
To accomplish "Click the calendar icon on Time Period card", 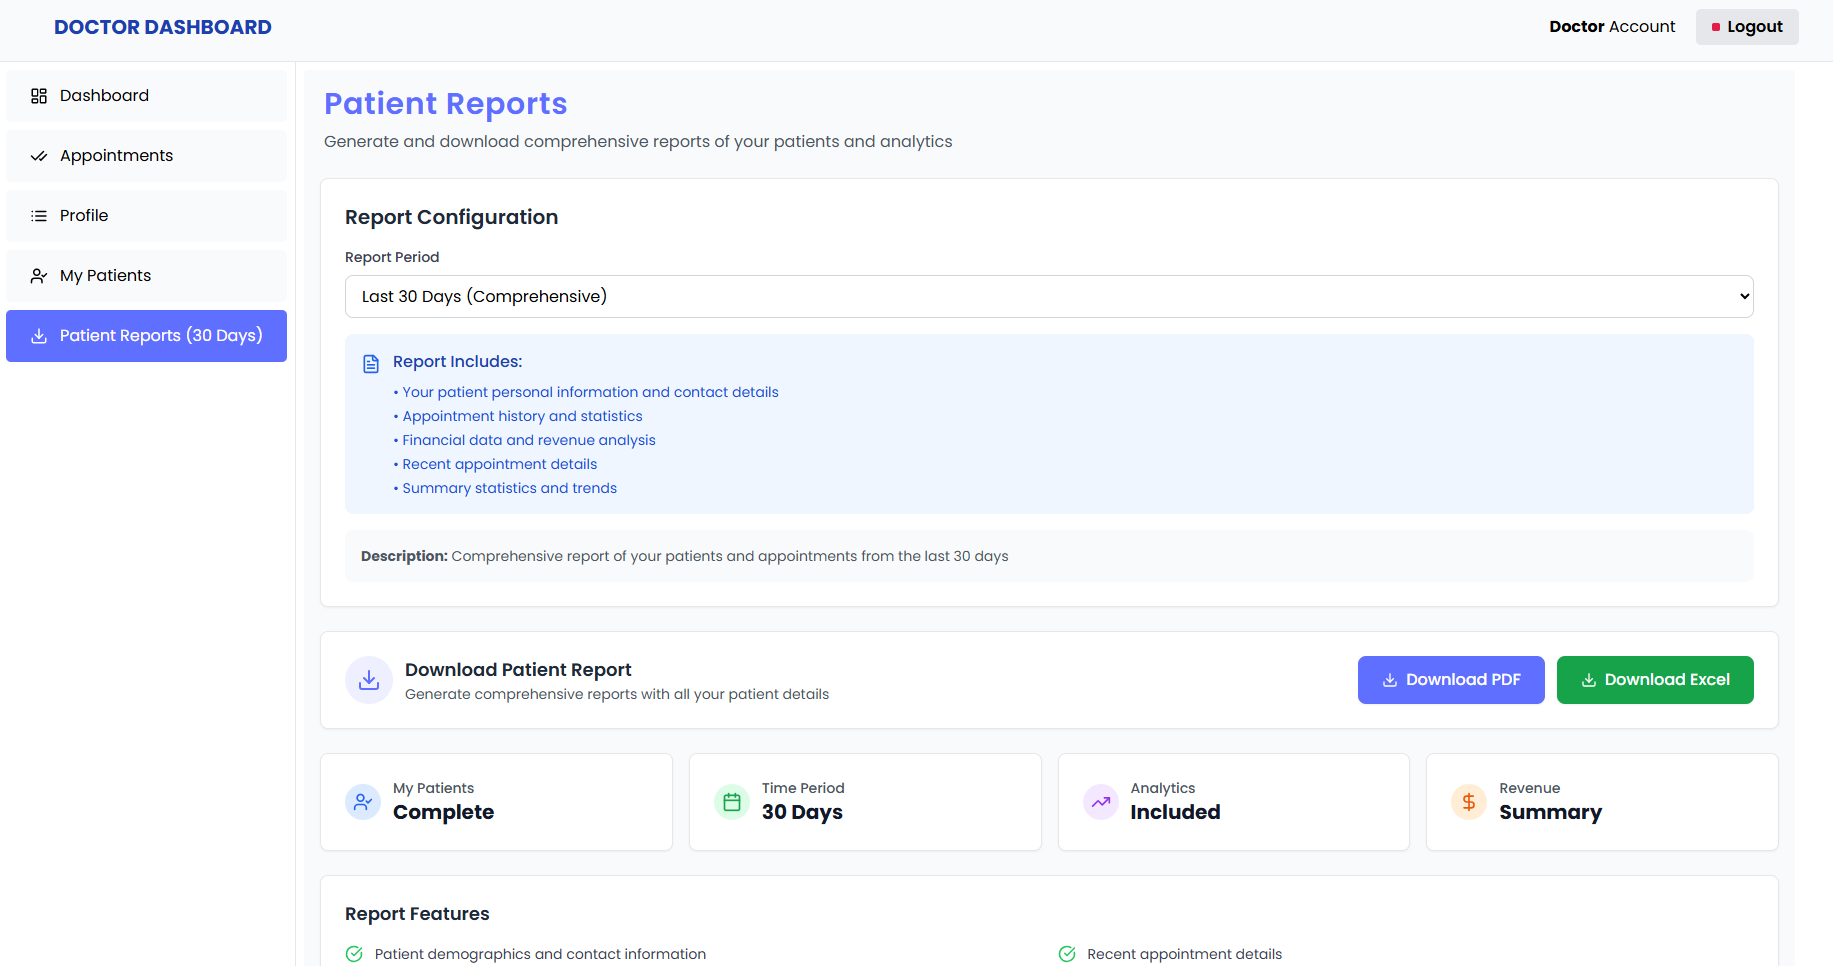I will (732, 802).
